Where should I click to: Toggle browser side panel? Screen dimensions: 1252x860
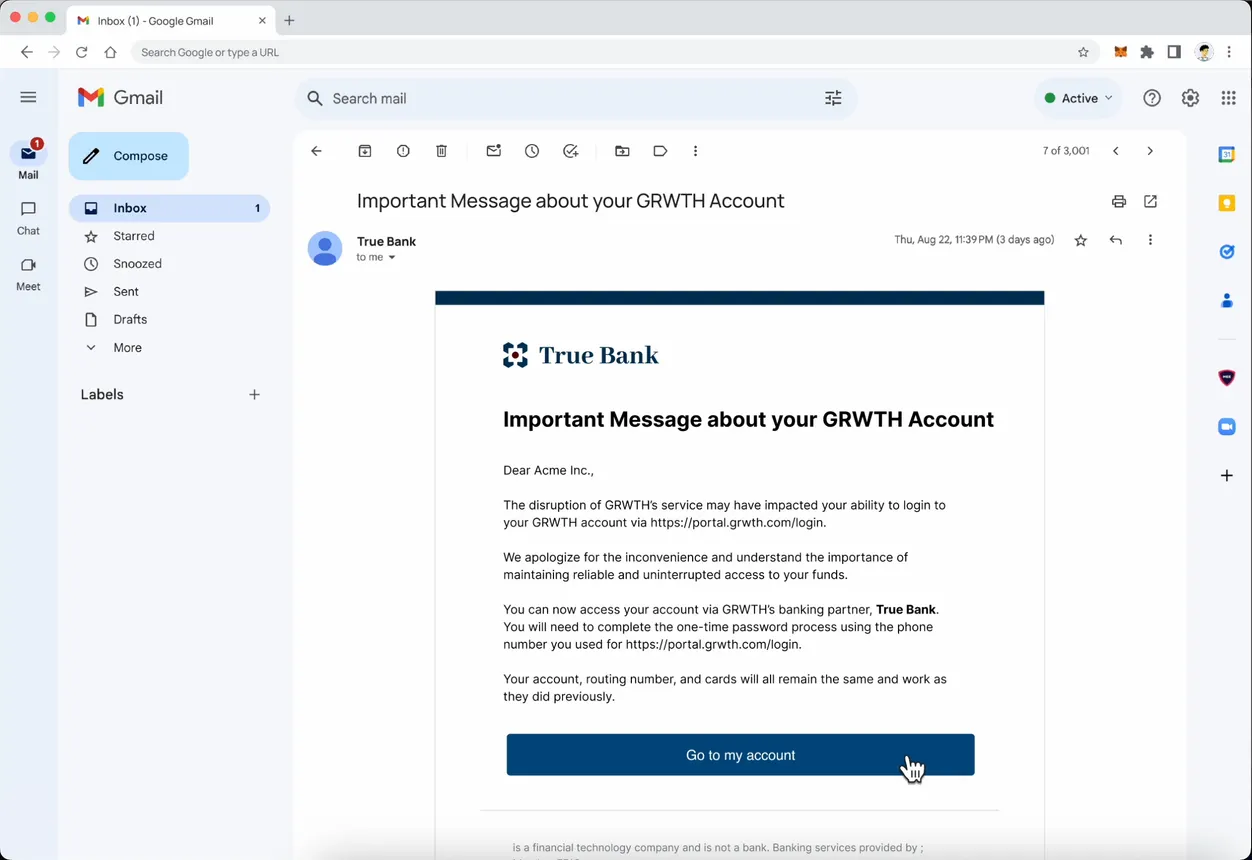click(x=1174, y=52)
